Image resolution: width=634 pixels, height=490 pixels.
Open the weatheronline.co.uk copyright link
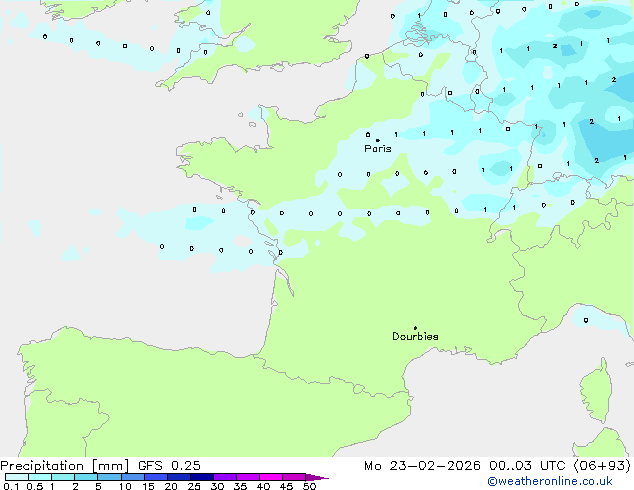(550, 481)
